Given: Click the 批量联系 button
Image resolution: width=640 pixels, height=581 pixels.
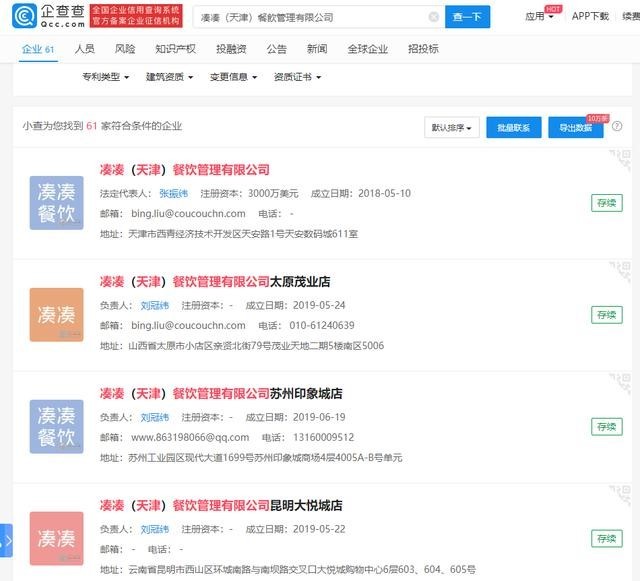Looking at the screenshot, I should pos(513,127).
